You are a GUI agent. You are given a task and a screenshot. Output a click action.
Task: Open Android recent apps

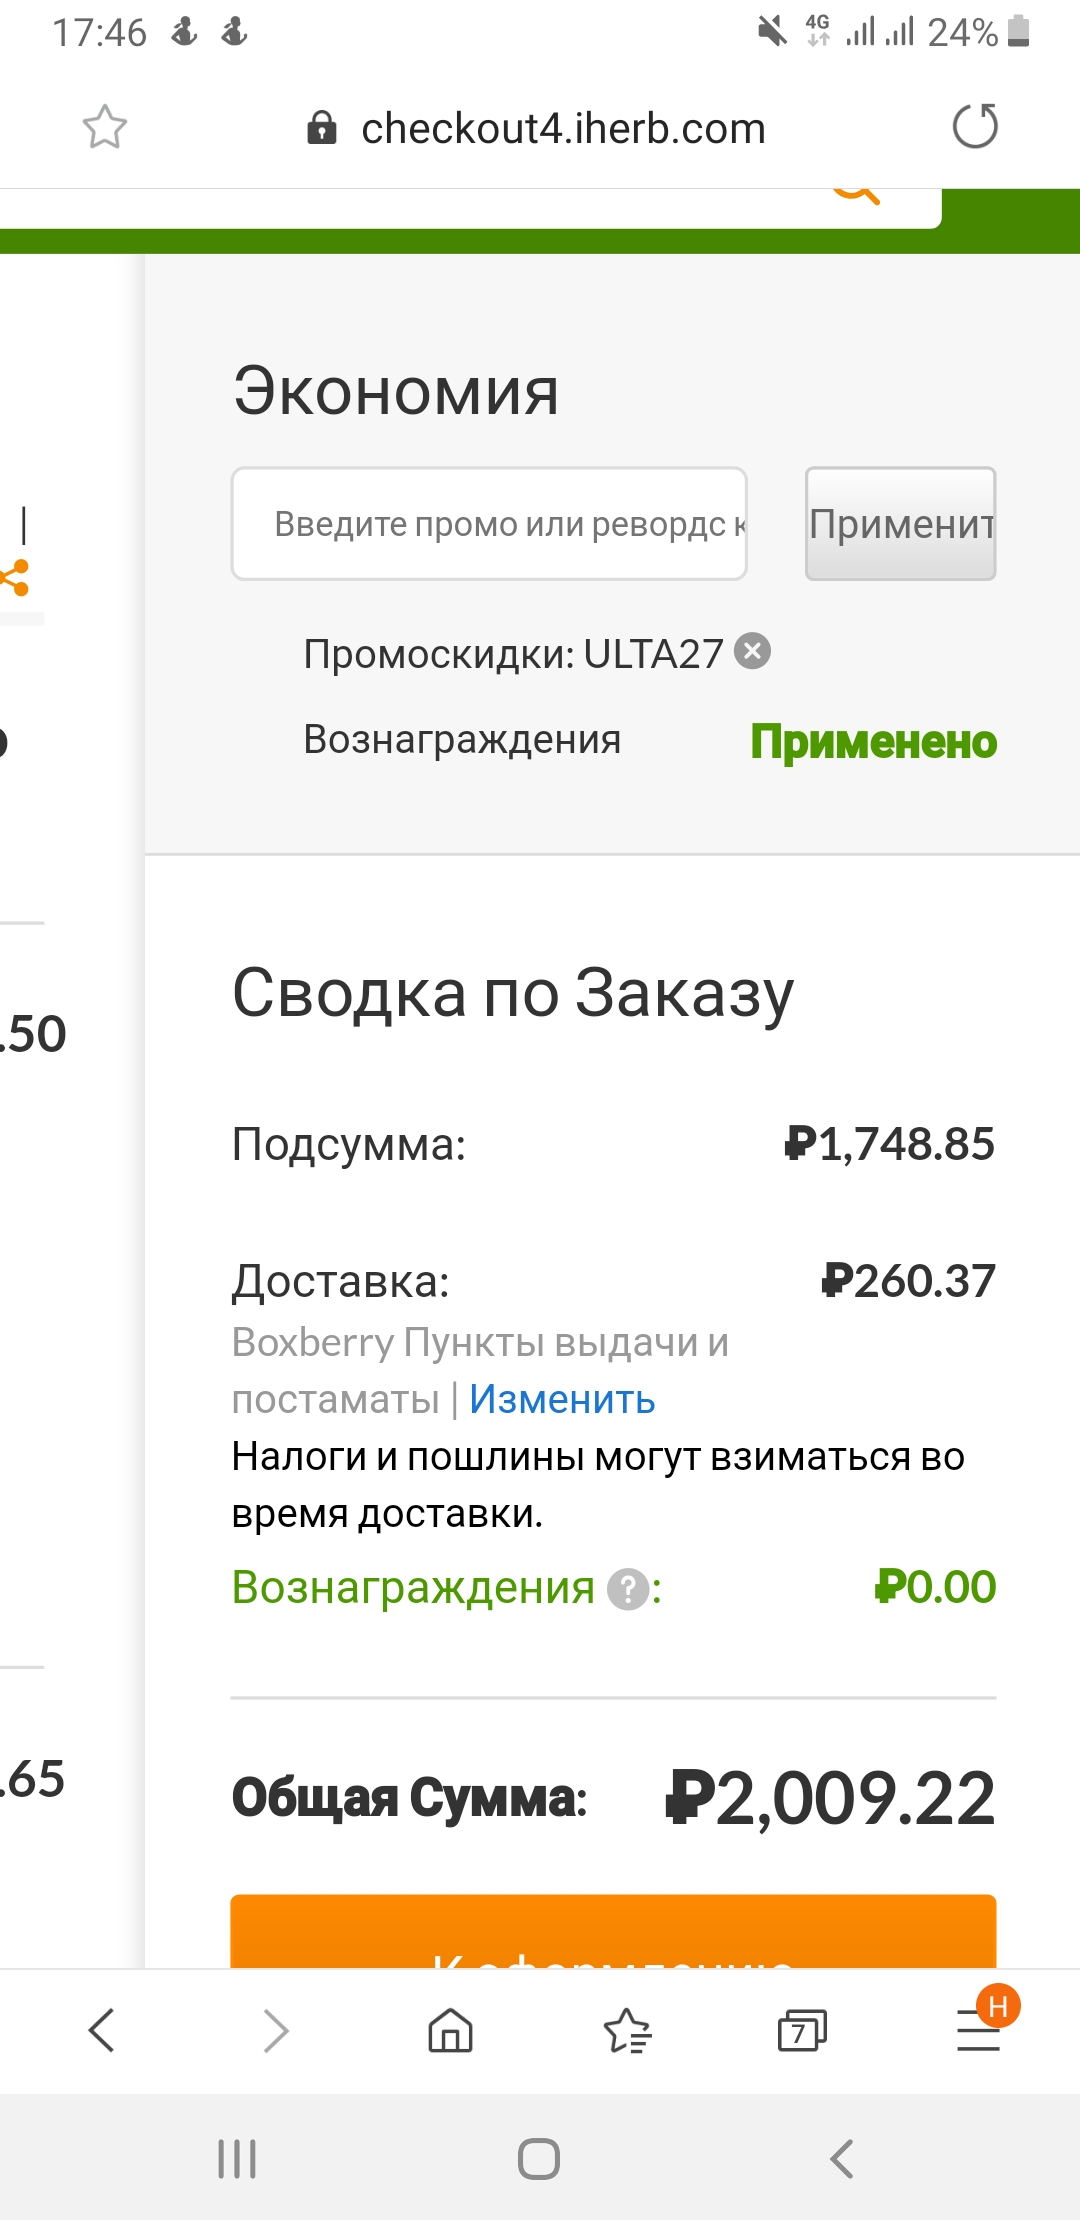click(237, 2159)
